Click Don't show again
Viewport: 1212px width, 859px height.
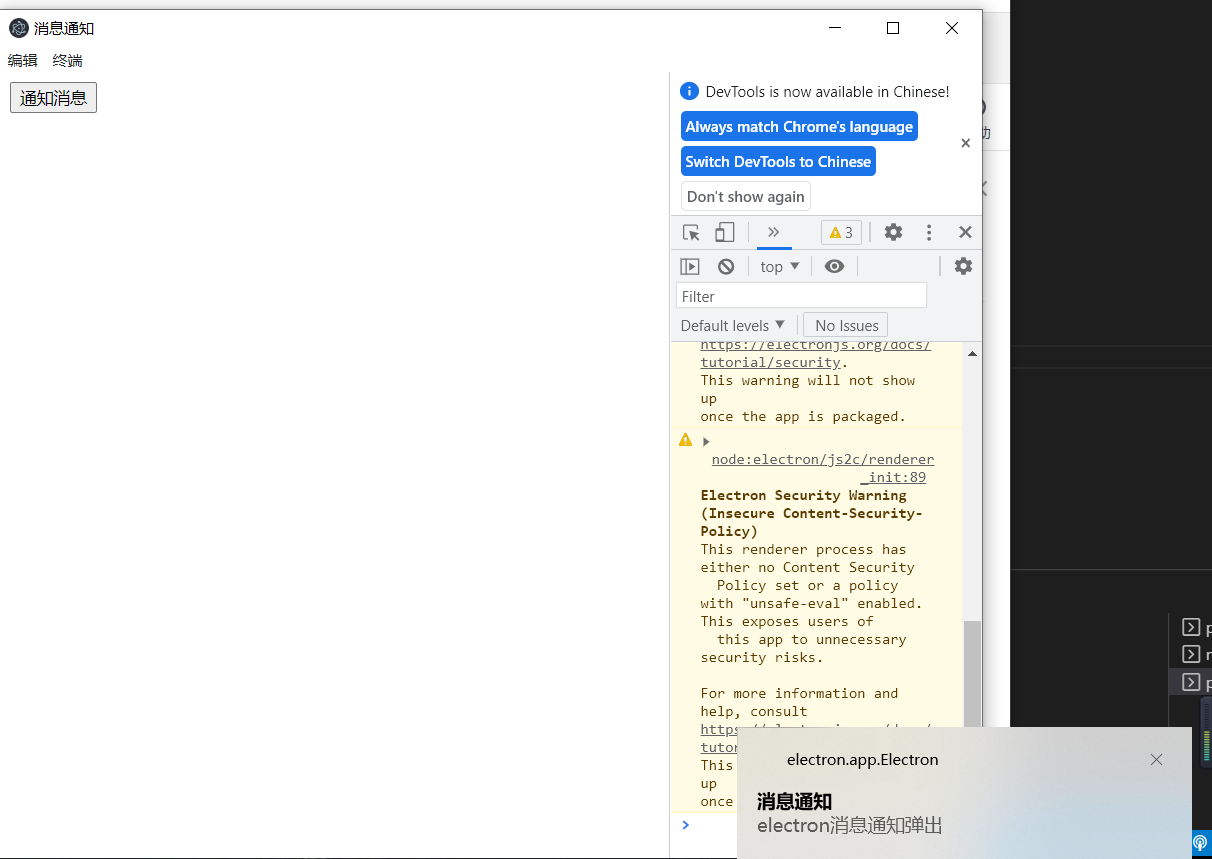[745, 196]
